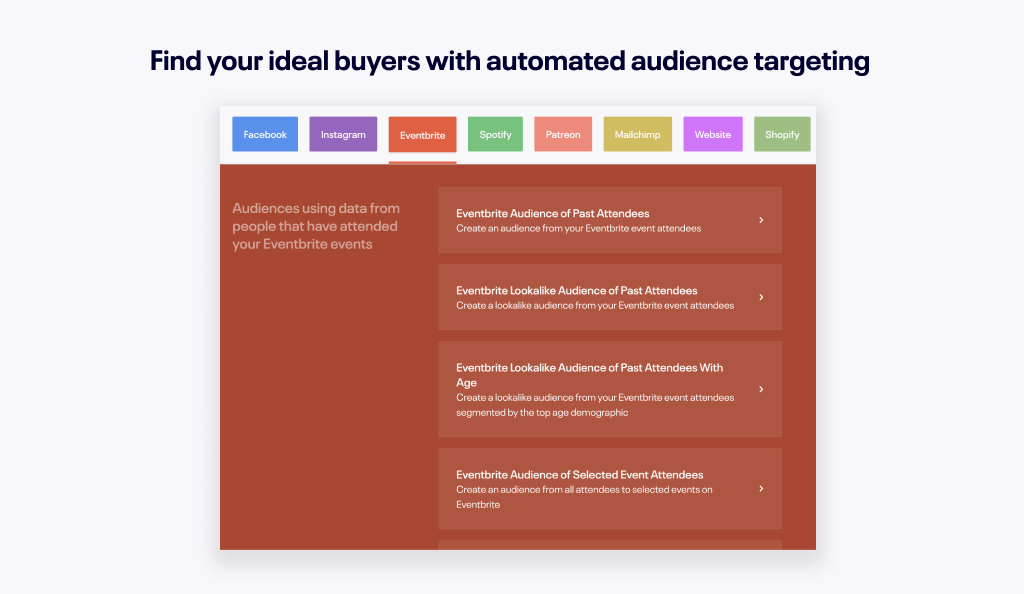Viewport: 1024px width, 594px height.
Task: Switch to the Facebook tab
Action: (264, 134)
